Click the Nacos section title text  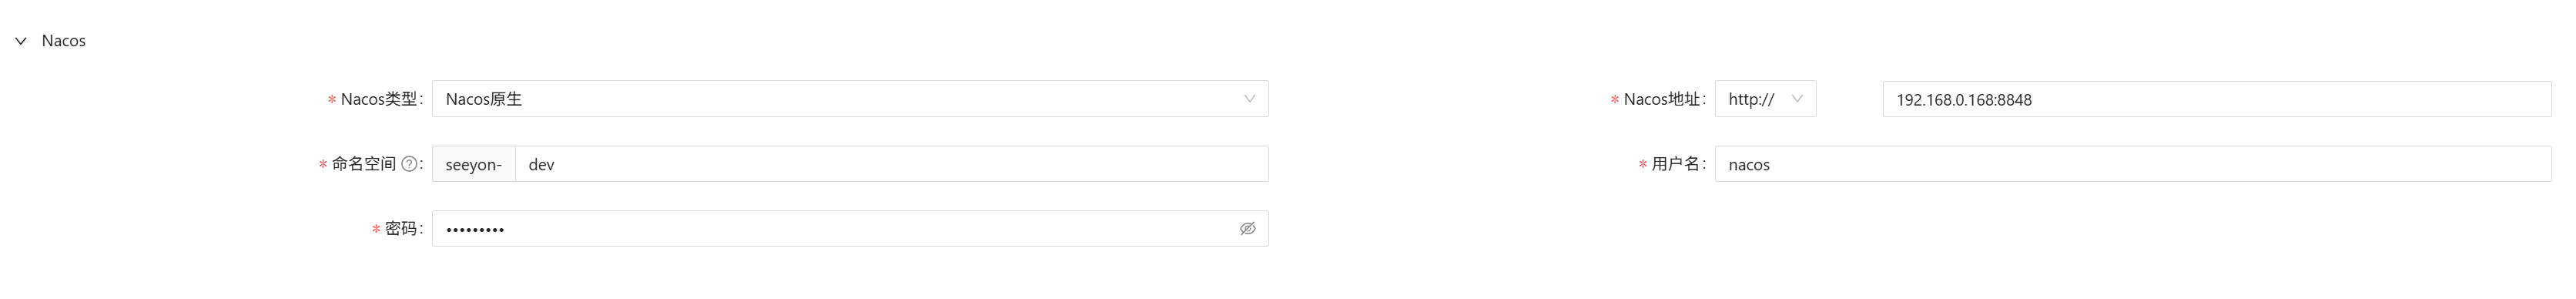pos(63,41)
